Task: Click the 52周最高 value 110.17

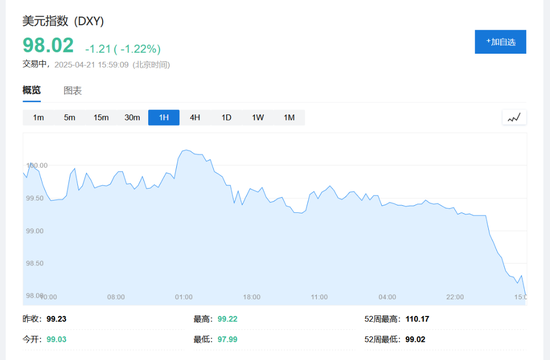Action: [x=417, y=319]
